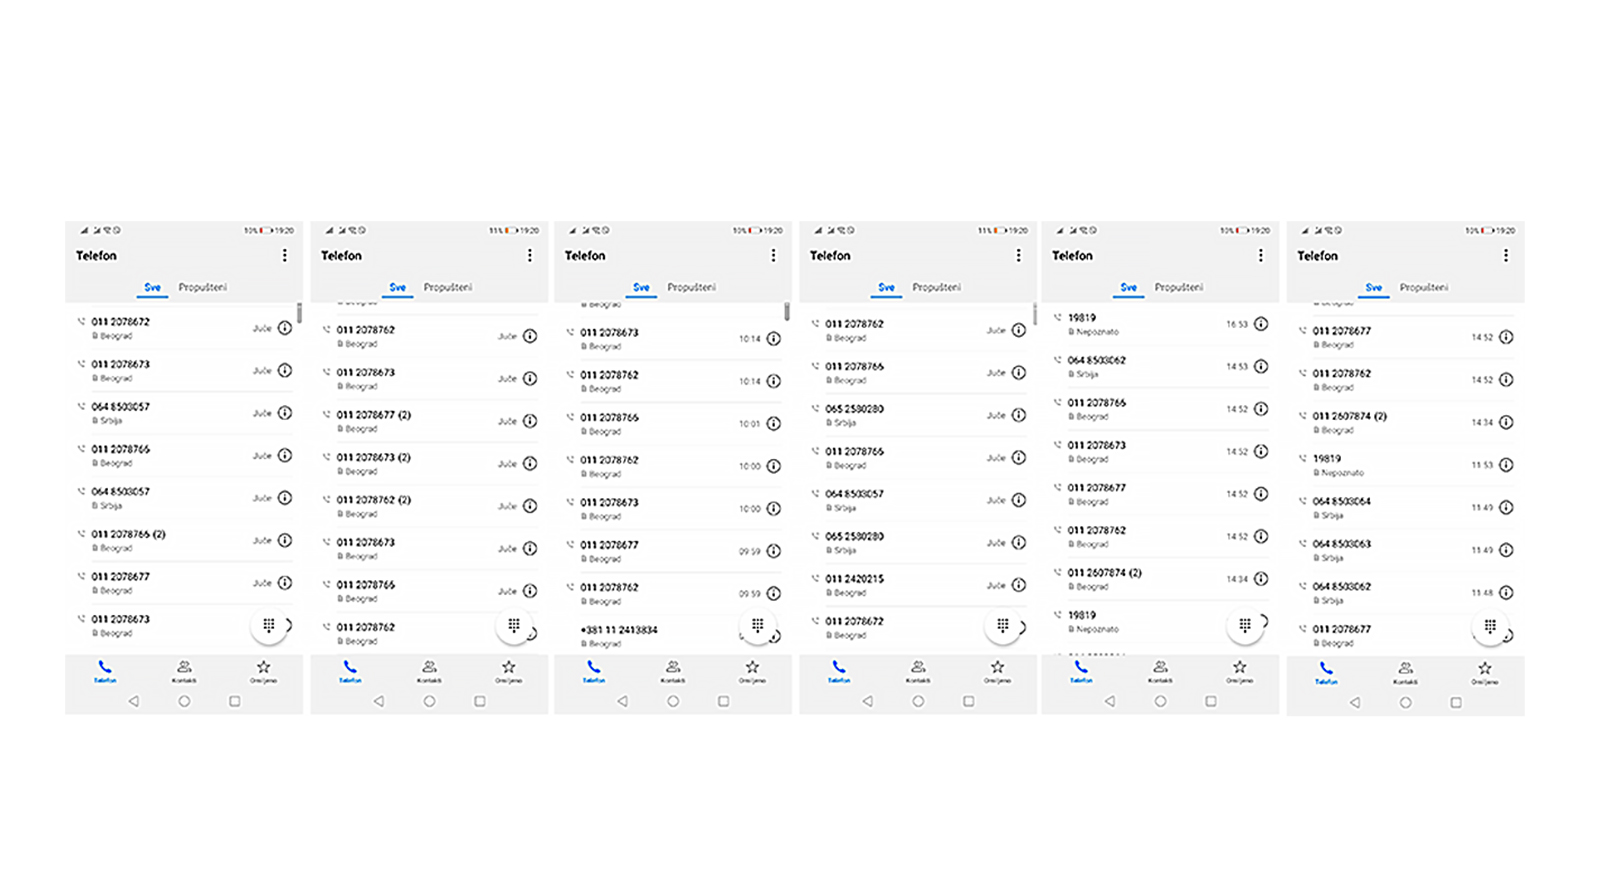Select the Sve tab in the sixth screen

click(1374, 287)
